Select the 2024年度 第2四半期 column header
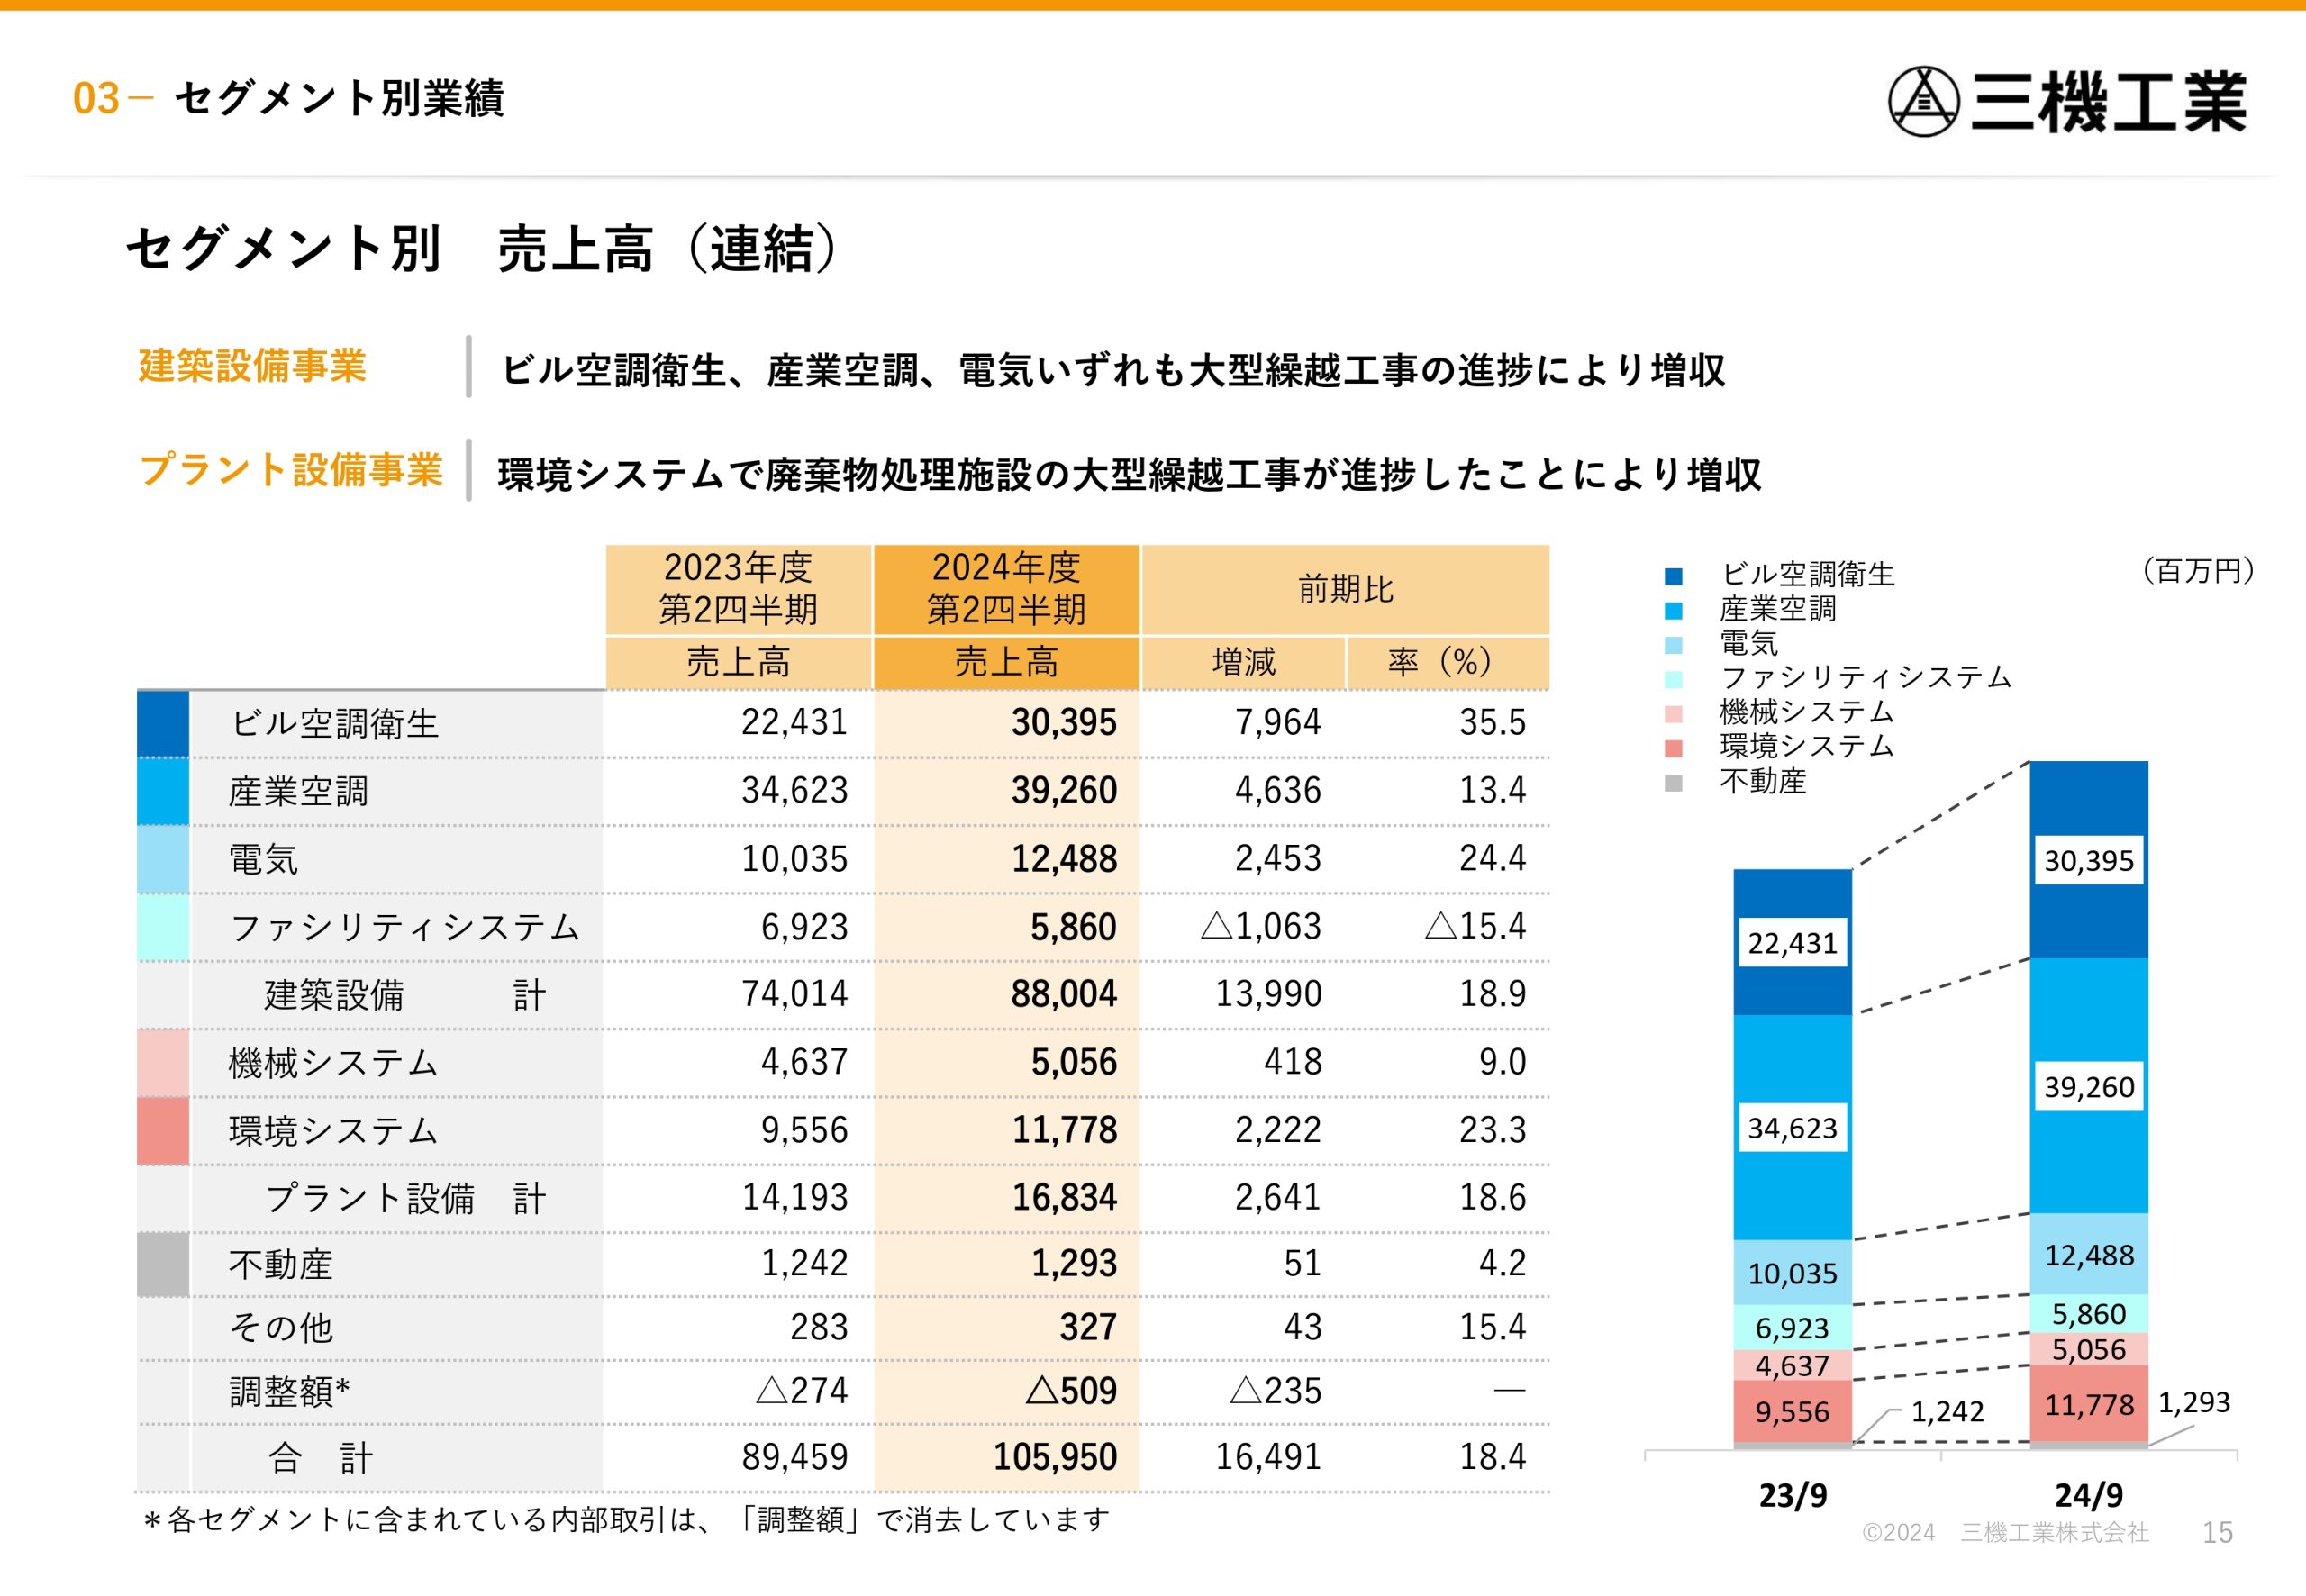 [1006, 589]
